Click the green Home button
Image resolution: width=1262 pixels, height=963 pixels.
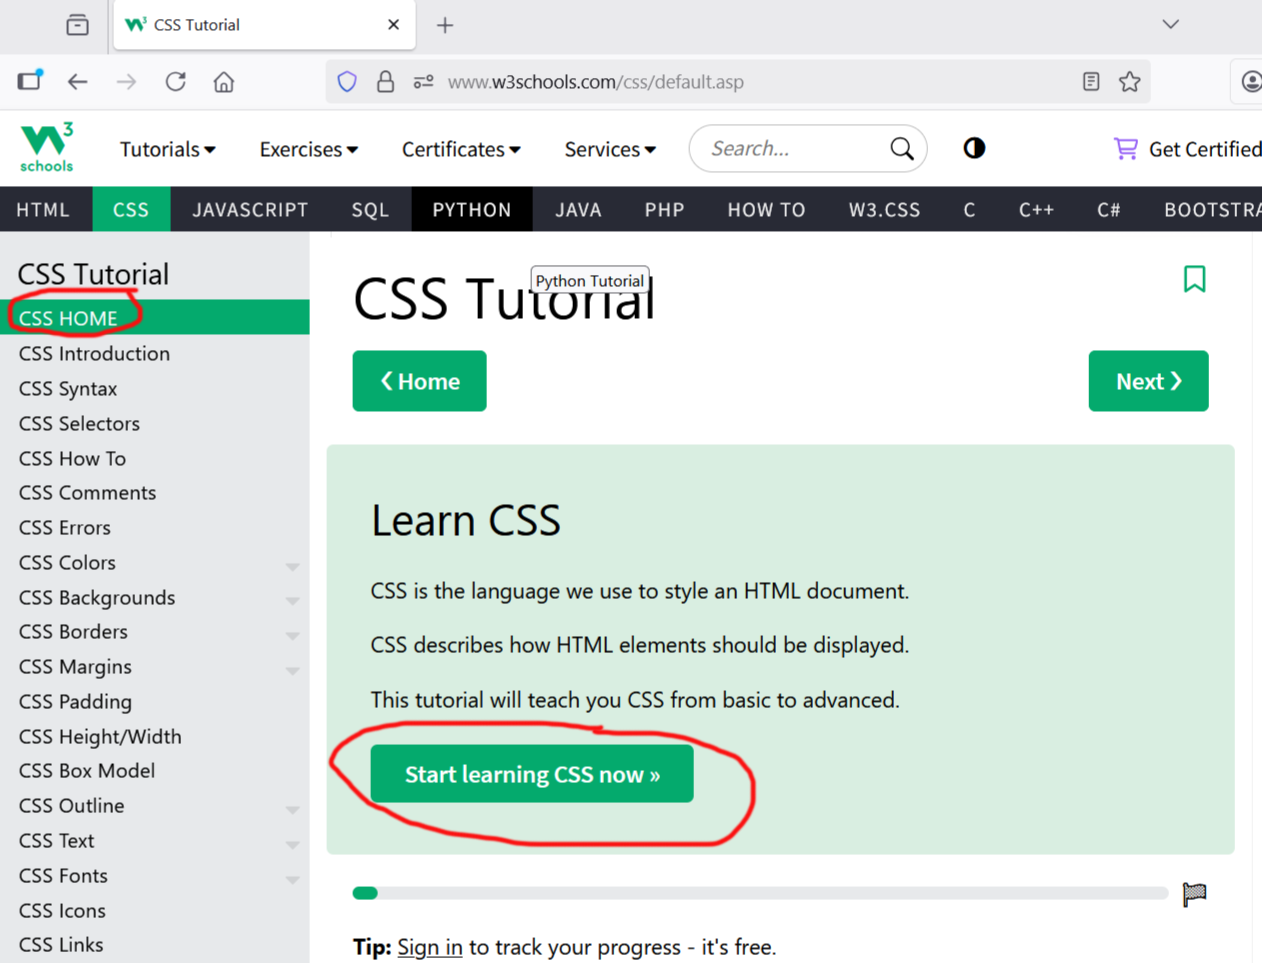pyautogui.click(x=419, y=381)
